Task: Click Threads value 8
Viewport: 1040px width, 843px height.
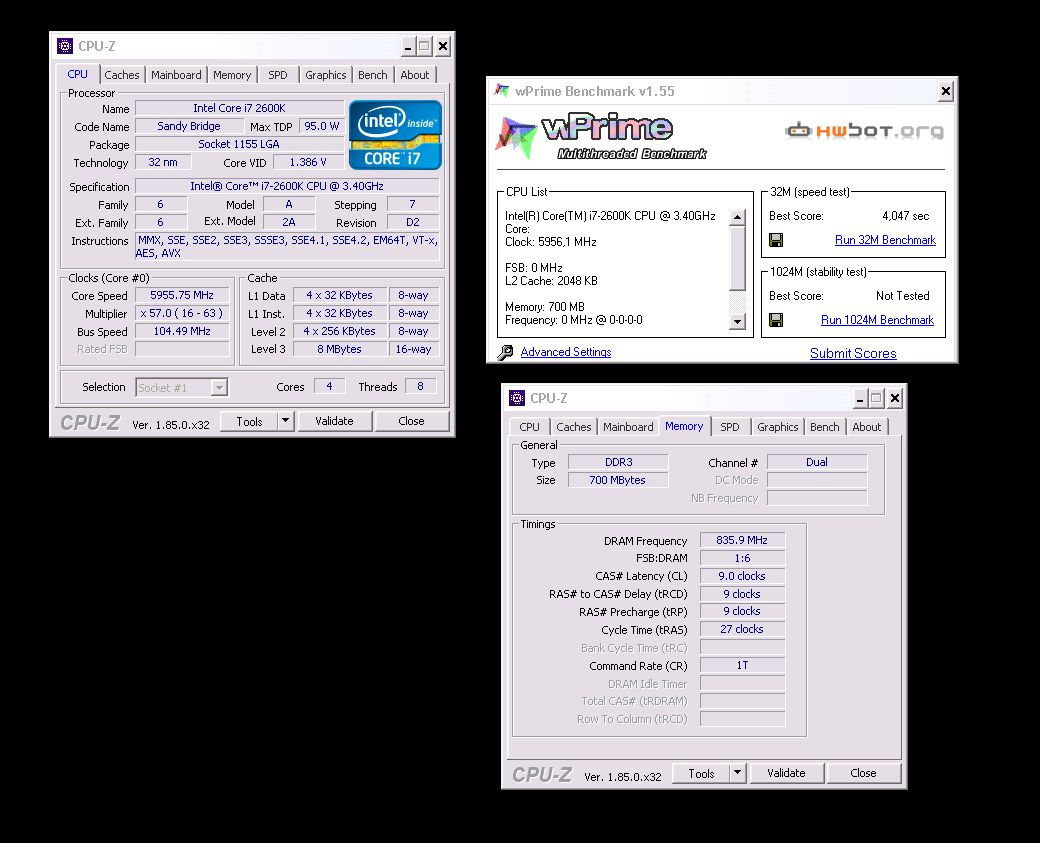Action: (x=421, y=386)
